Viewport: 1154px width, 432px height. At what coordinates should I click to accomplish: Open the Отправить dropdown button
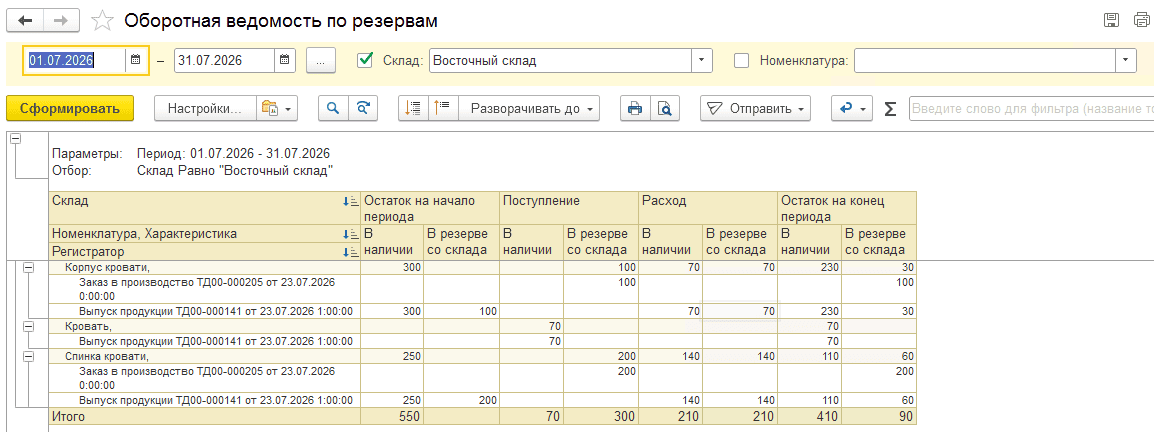coord(755,108)
